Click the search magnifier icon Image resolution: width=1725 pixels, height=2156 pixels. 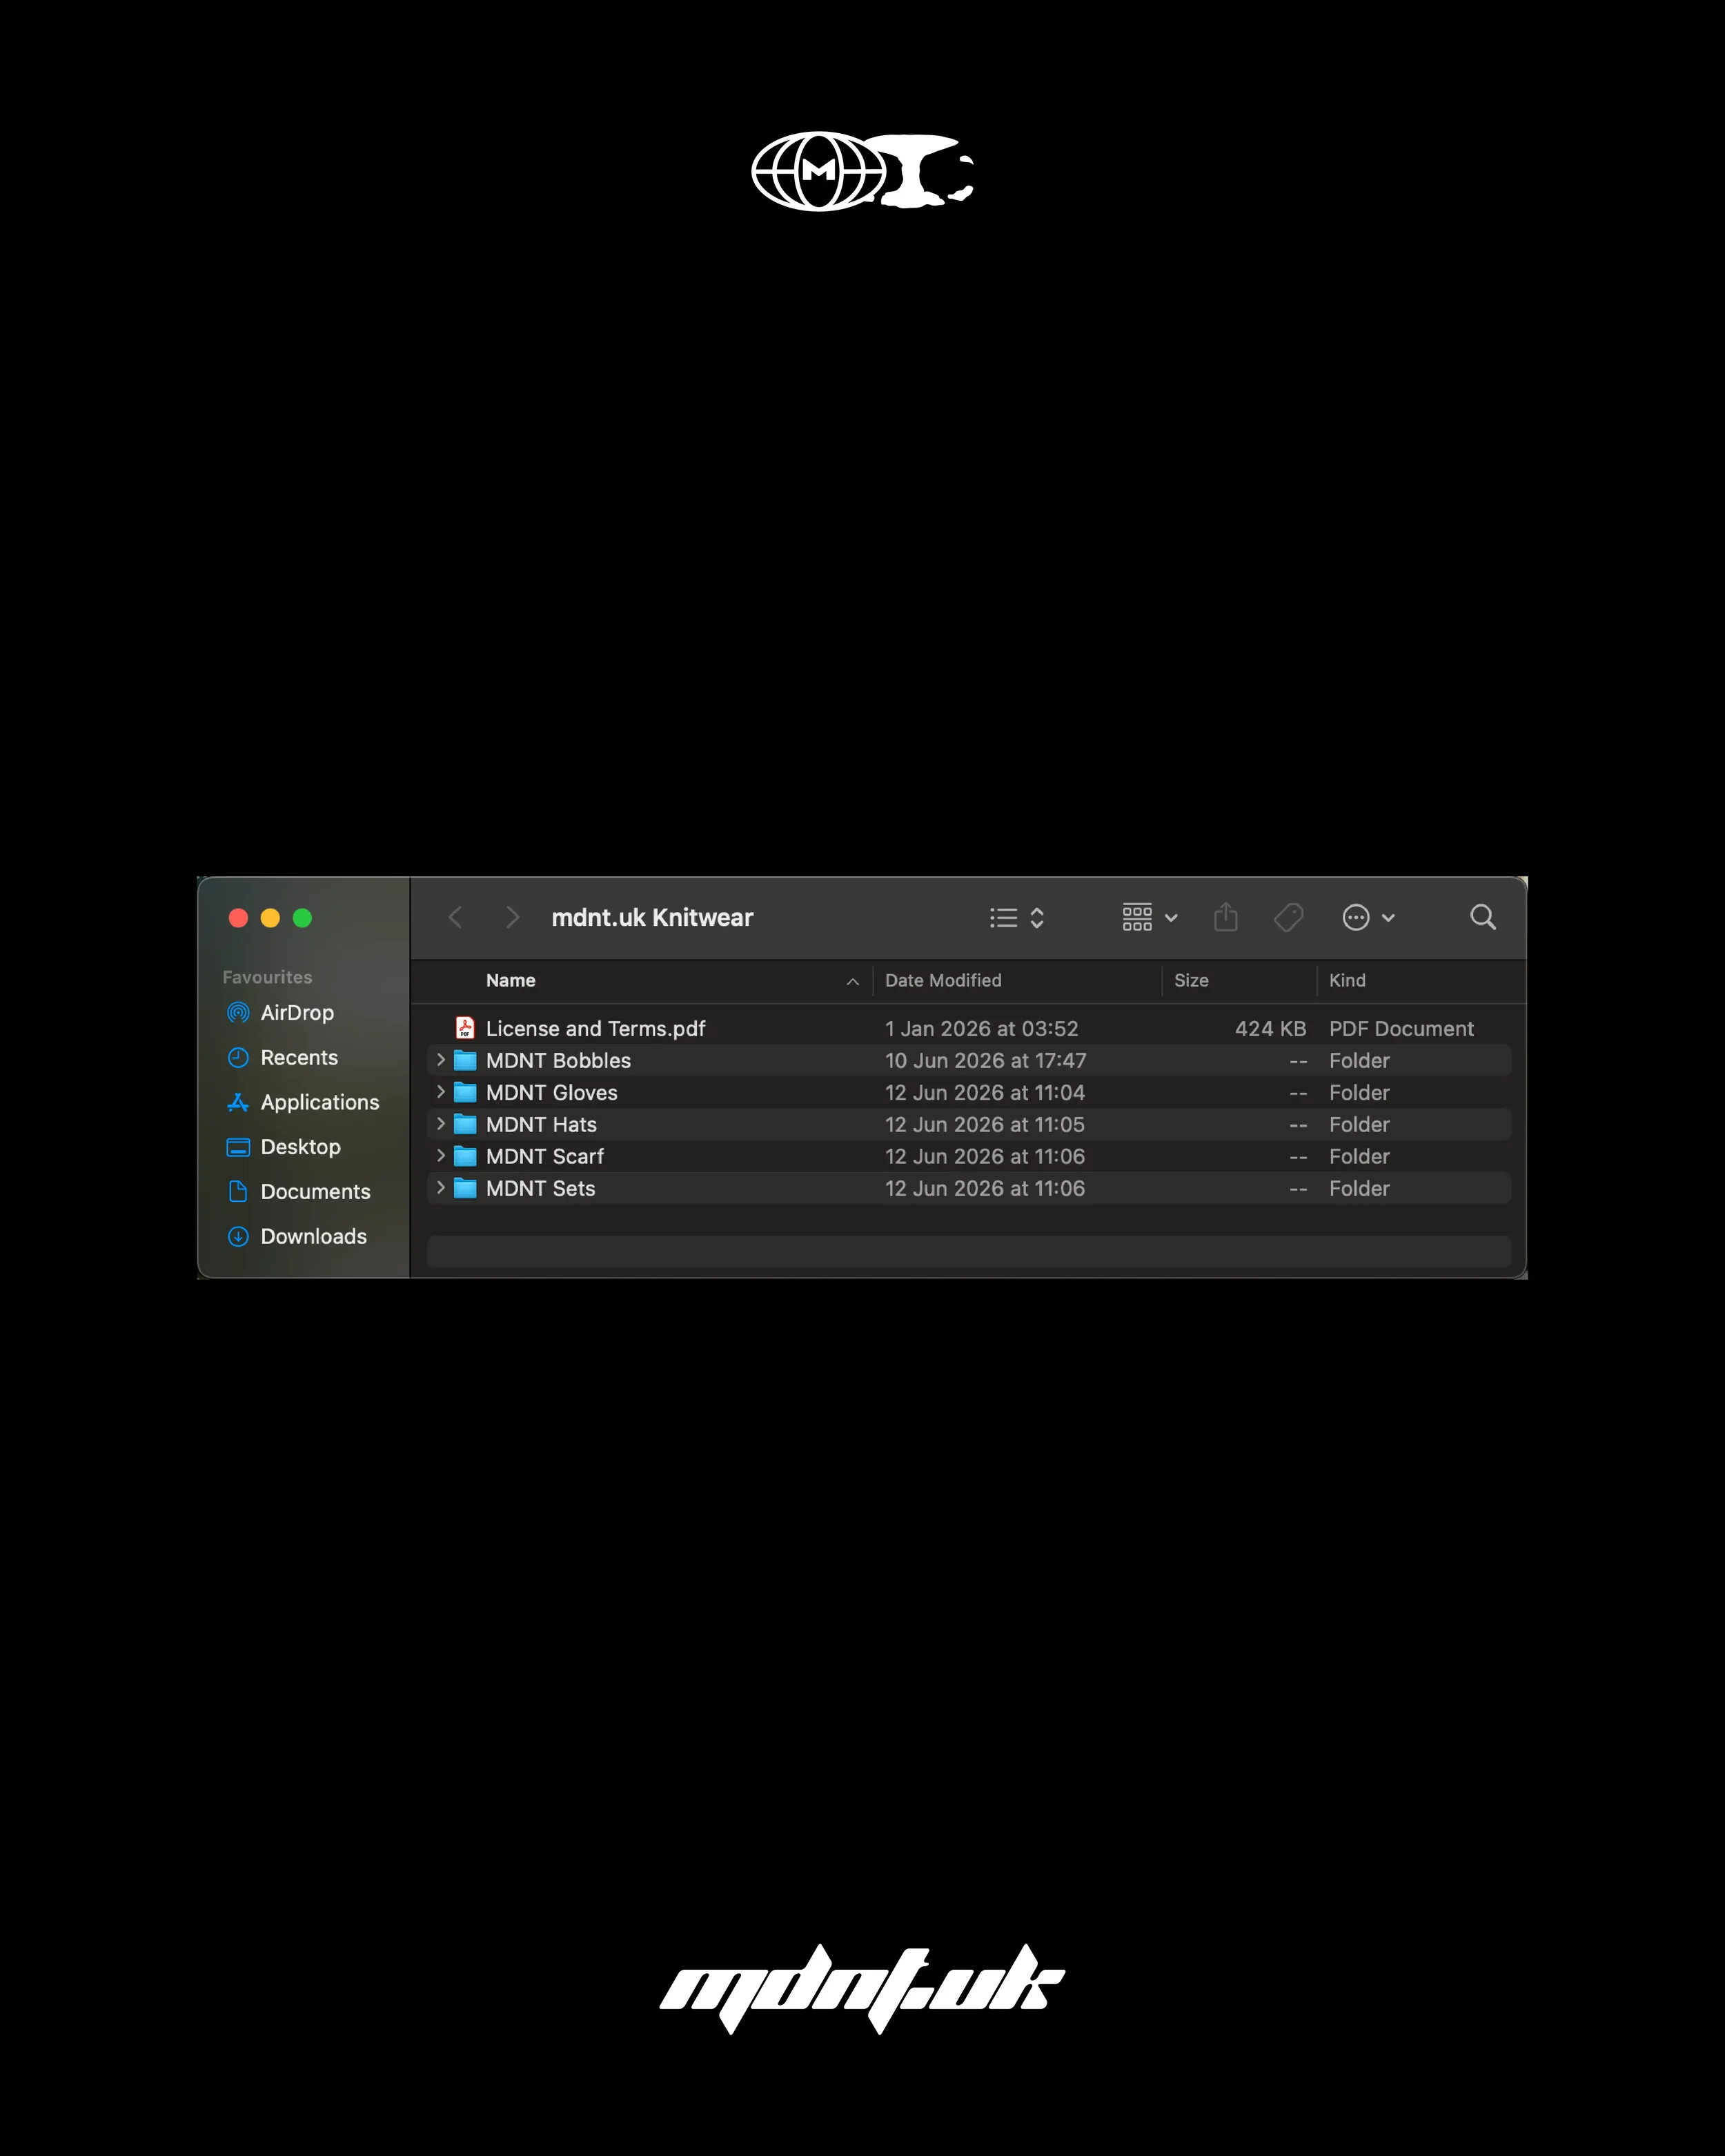click(1483, 917)
